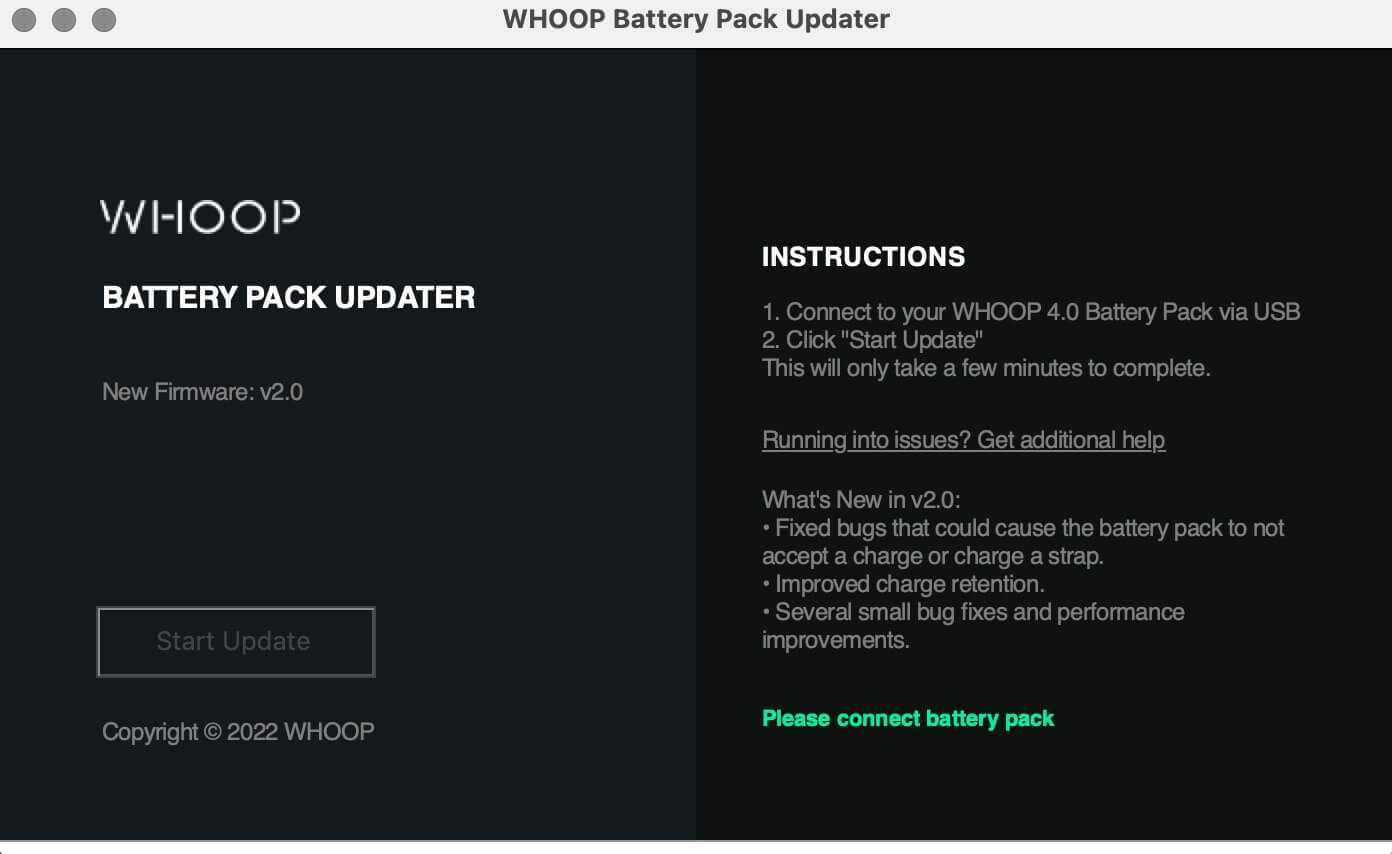Click the Please connect battery pack status message

(908, 718)
